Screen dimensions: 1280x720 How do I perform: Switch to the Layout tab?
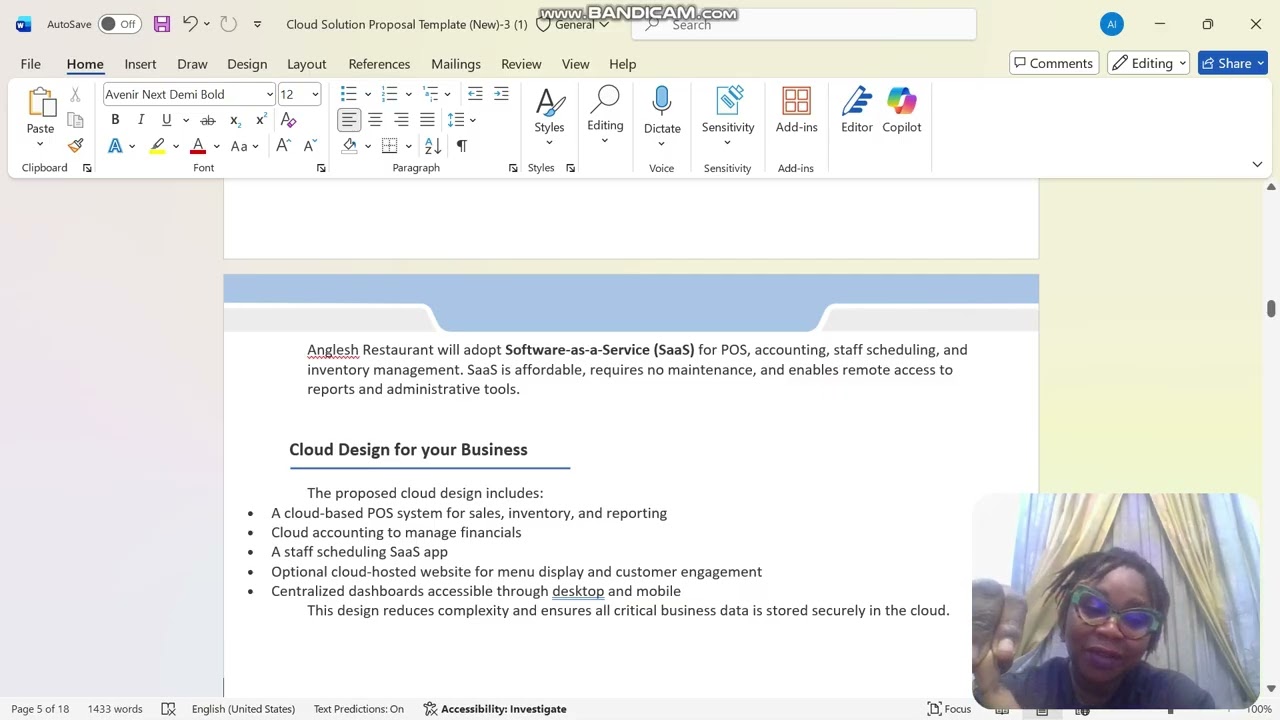(307, 63)
